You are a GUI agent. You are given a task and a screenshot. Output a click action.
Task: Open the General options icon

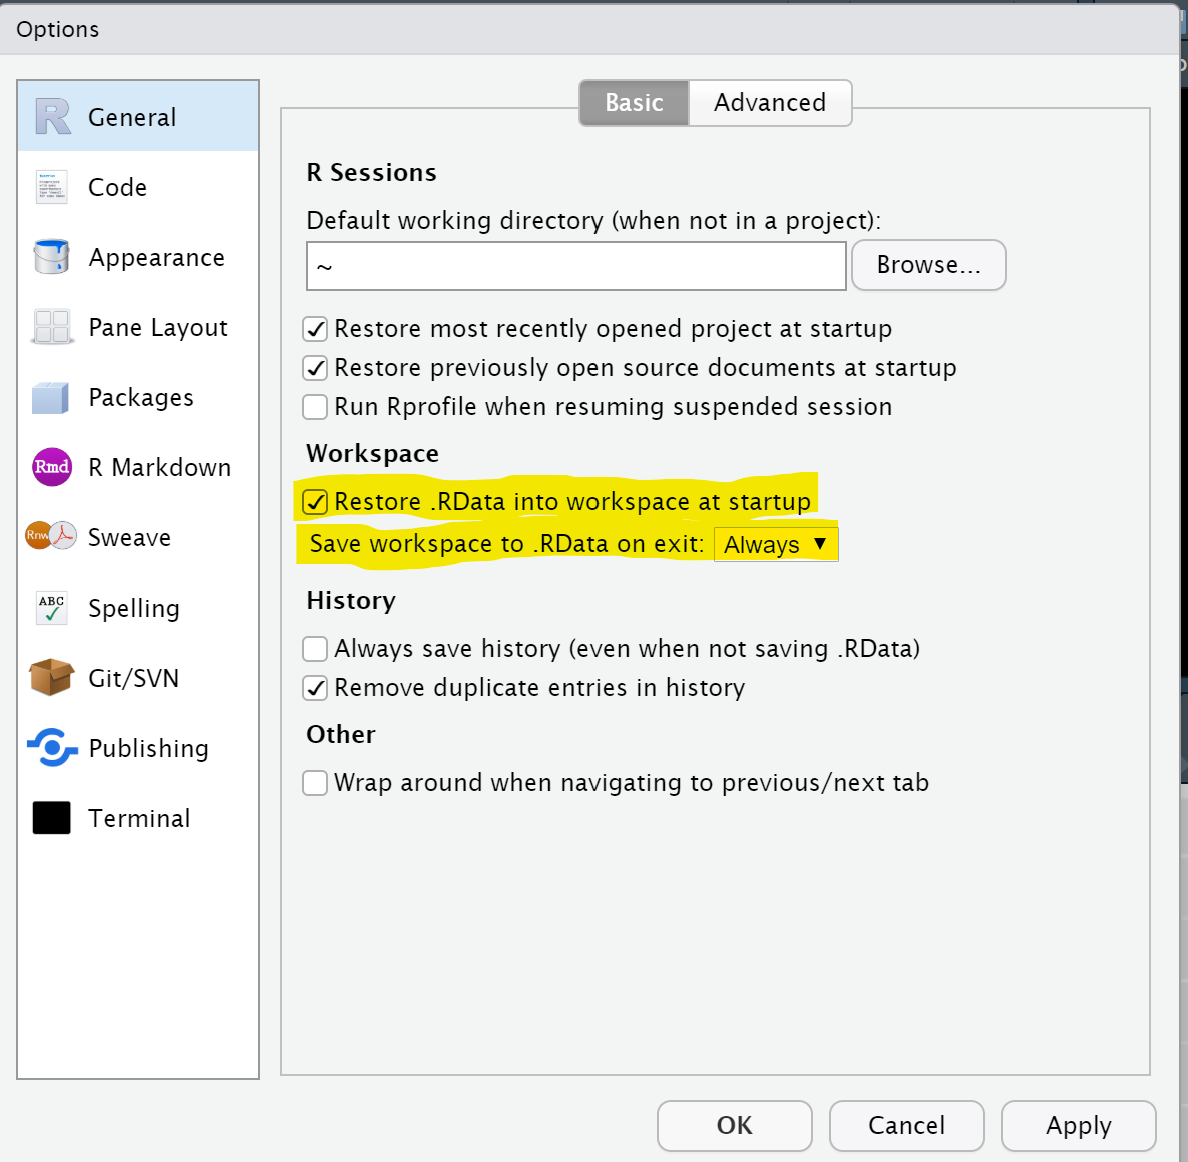tap(53, 117)
